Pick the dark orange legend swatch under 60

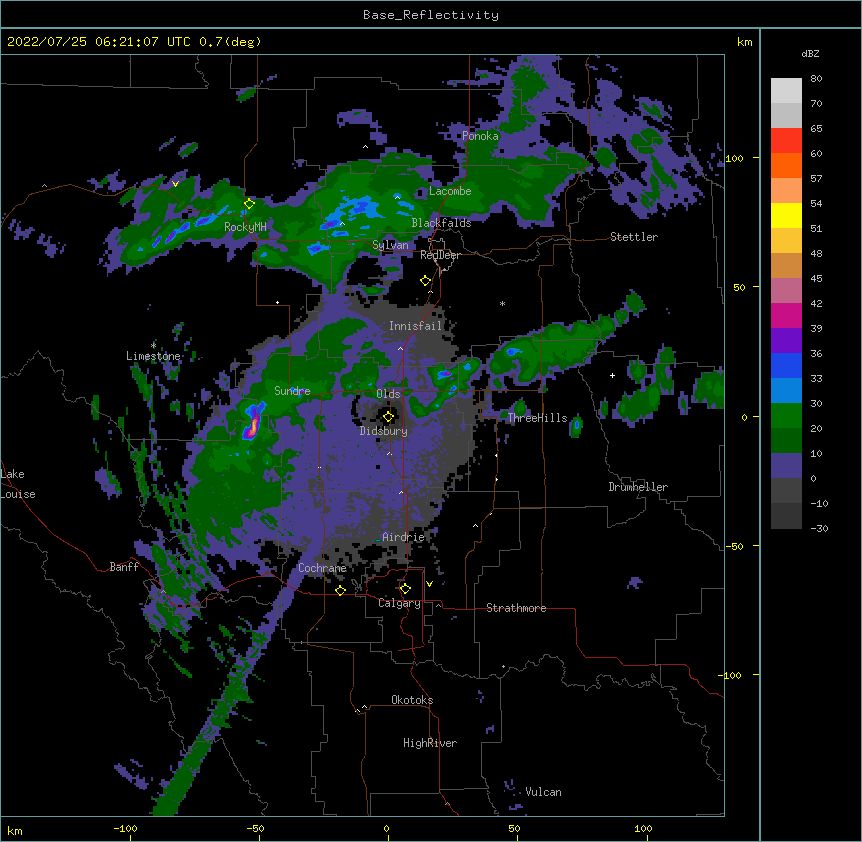(786, 165)
